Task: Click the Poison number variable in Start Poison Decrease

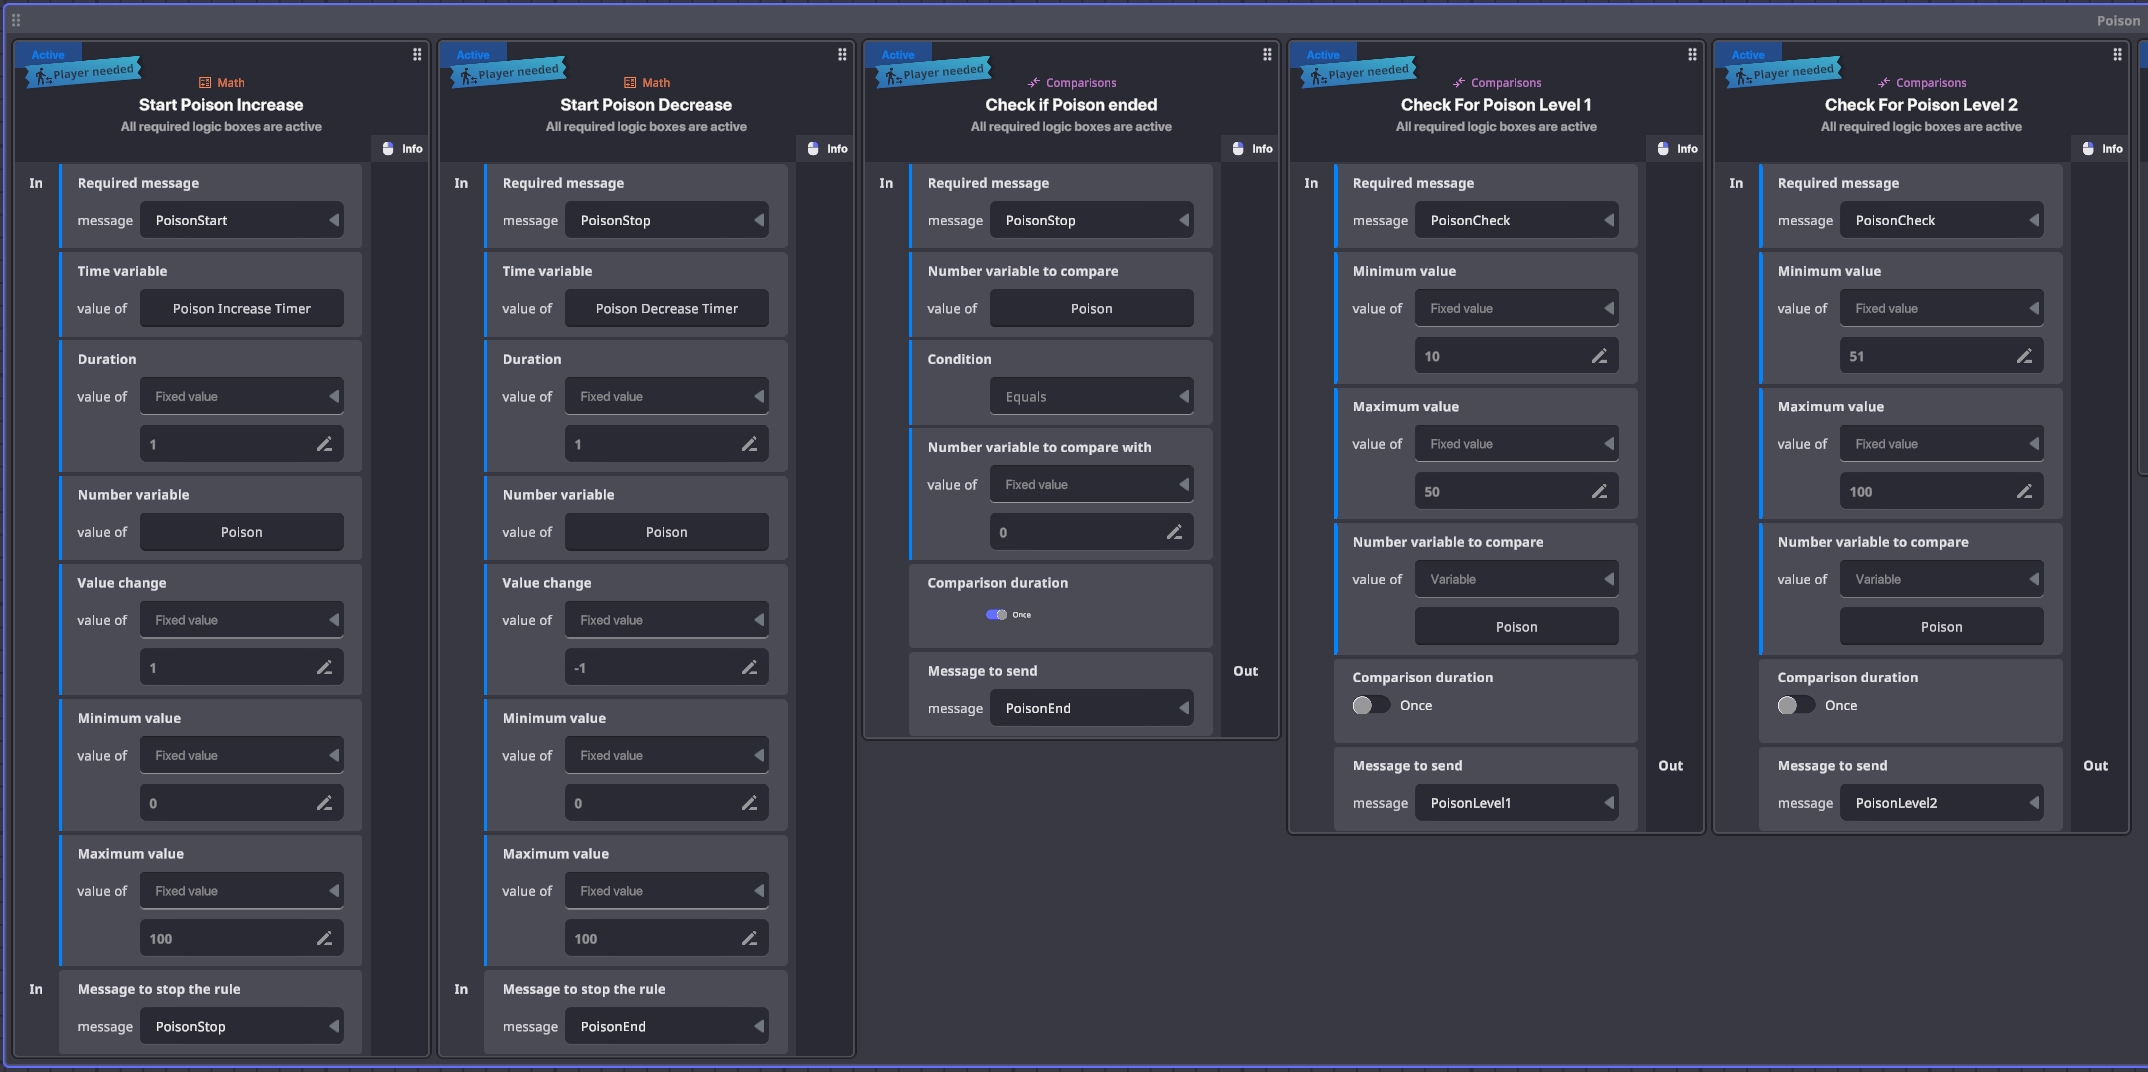Action: click(666, 533)
